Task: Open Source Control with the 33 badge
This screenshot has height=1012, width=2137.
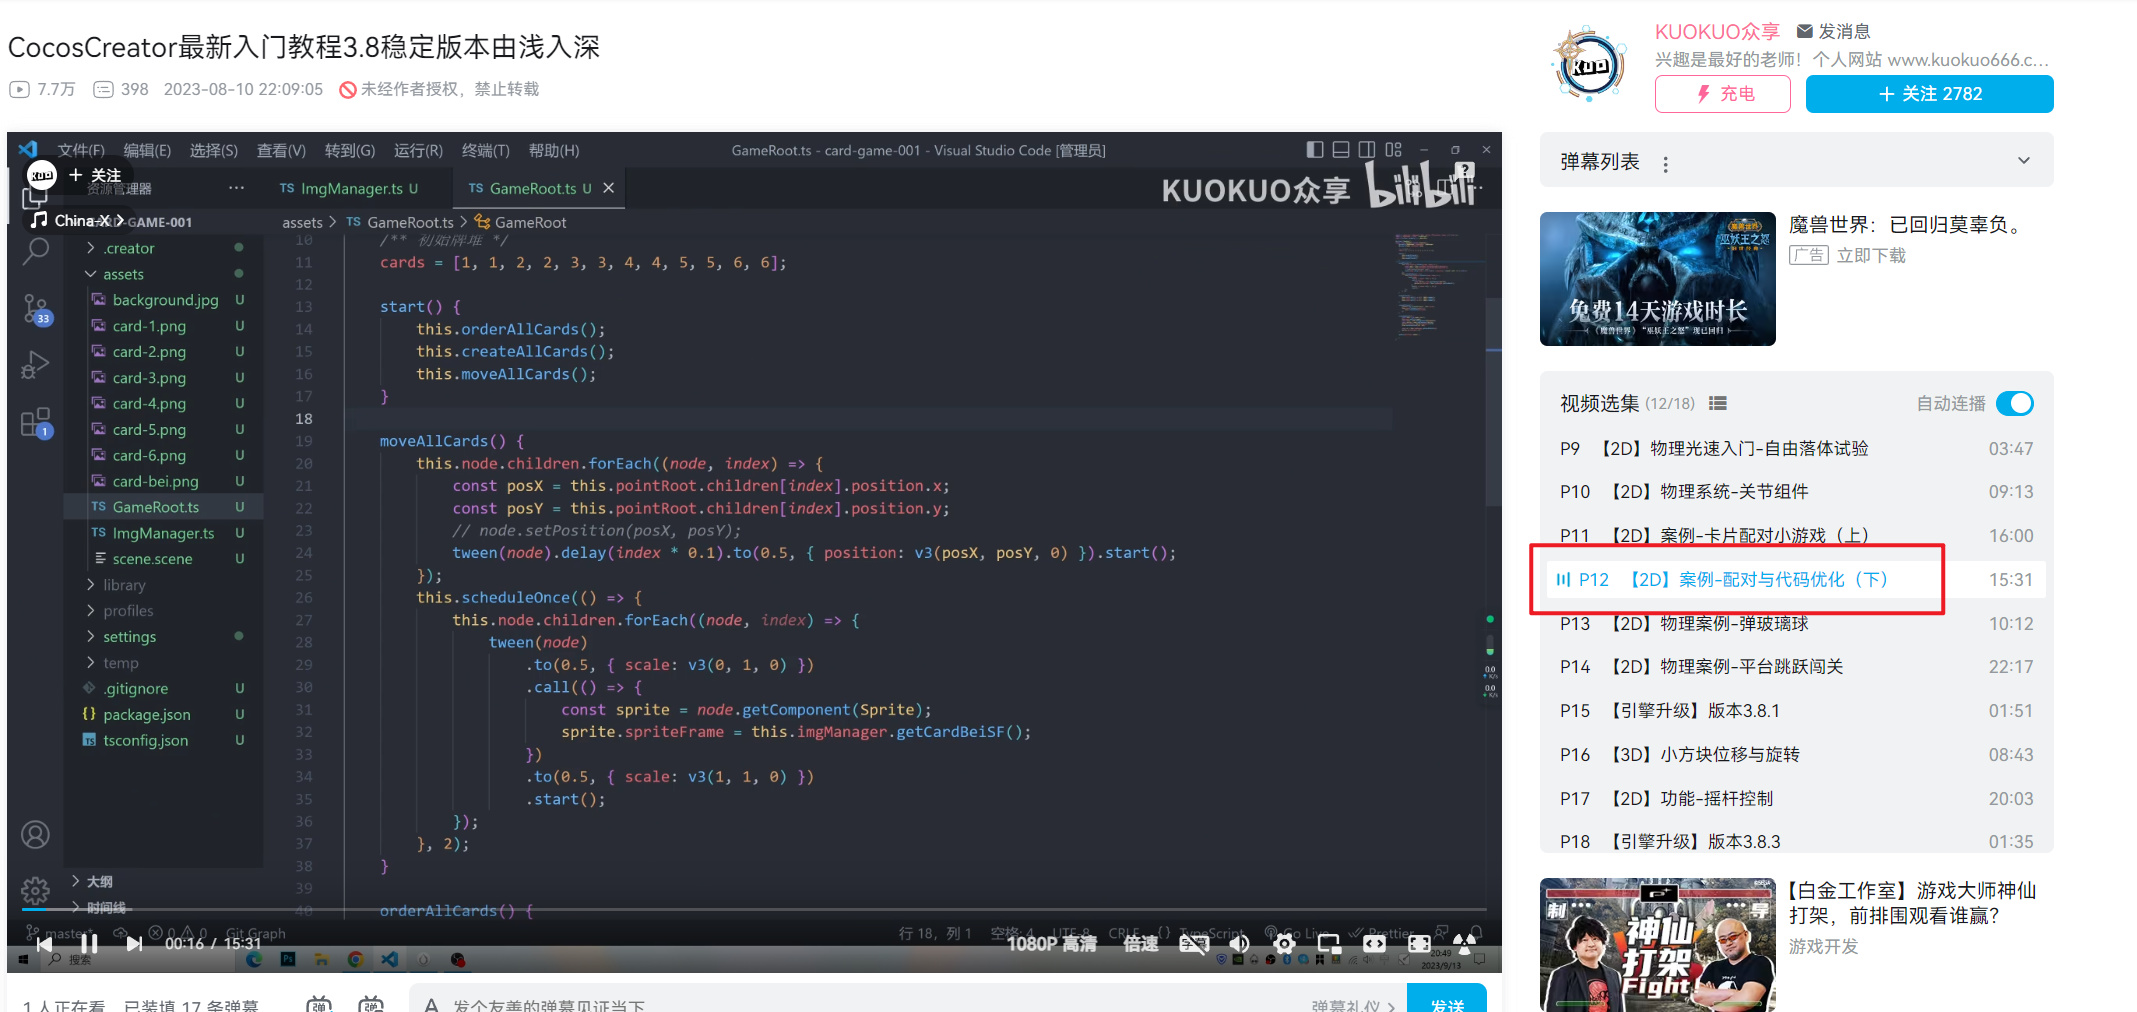Action: click(x=36, y=309)
